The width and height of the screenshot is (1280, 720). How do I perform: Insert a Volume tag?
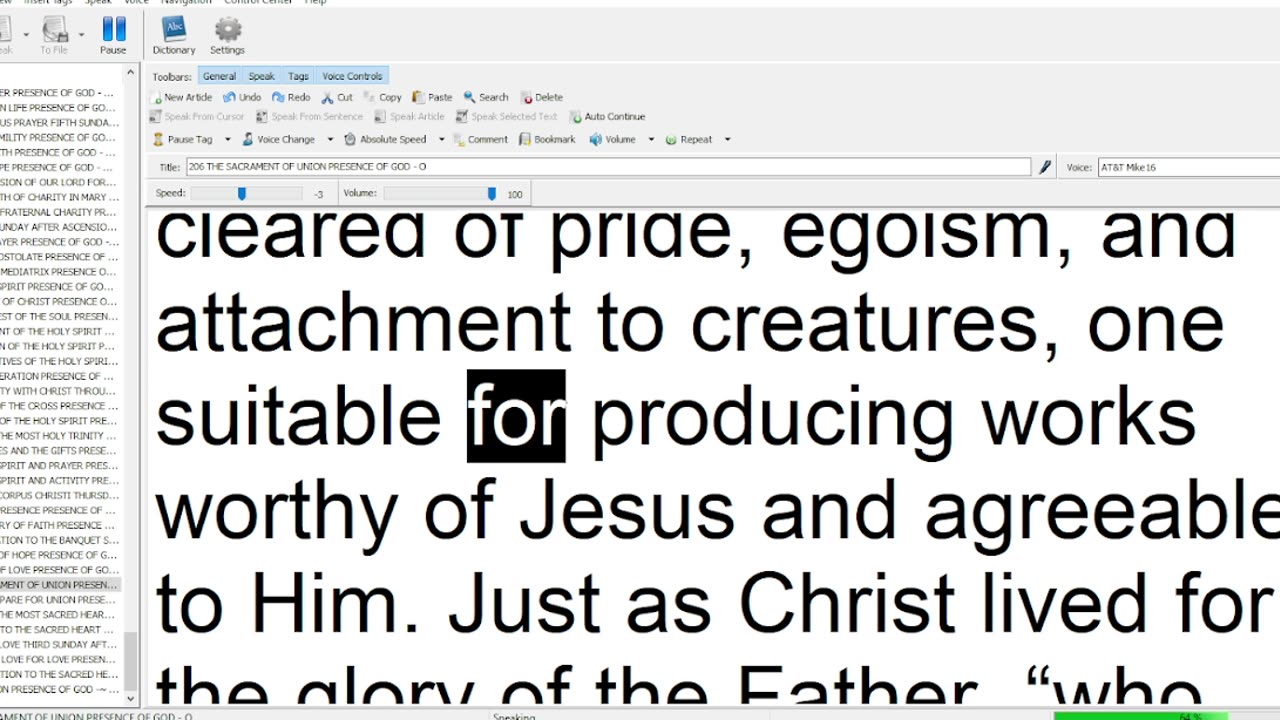coord(612,139)
